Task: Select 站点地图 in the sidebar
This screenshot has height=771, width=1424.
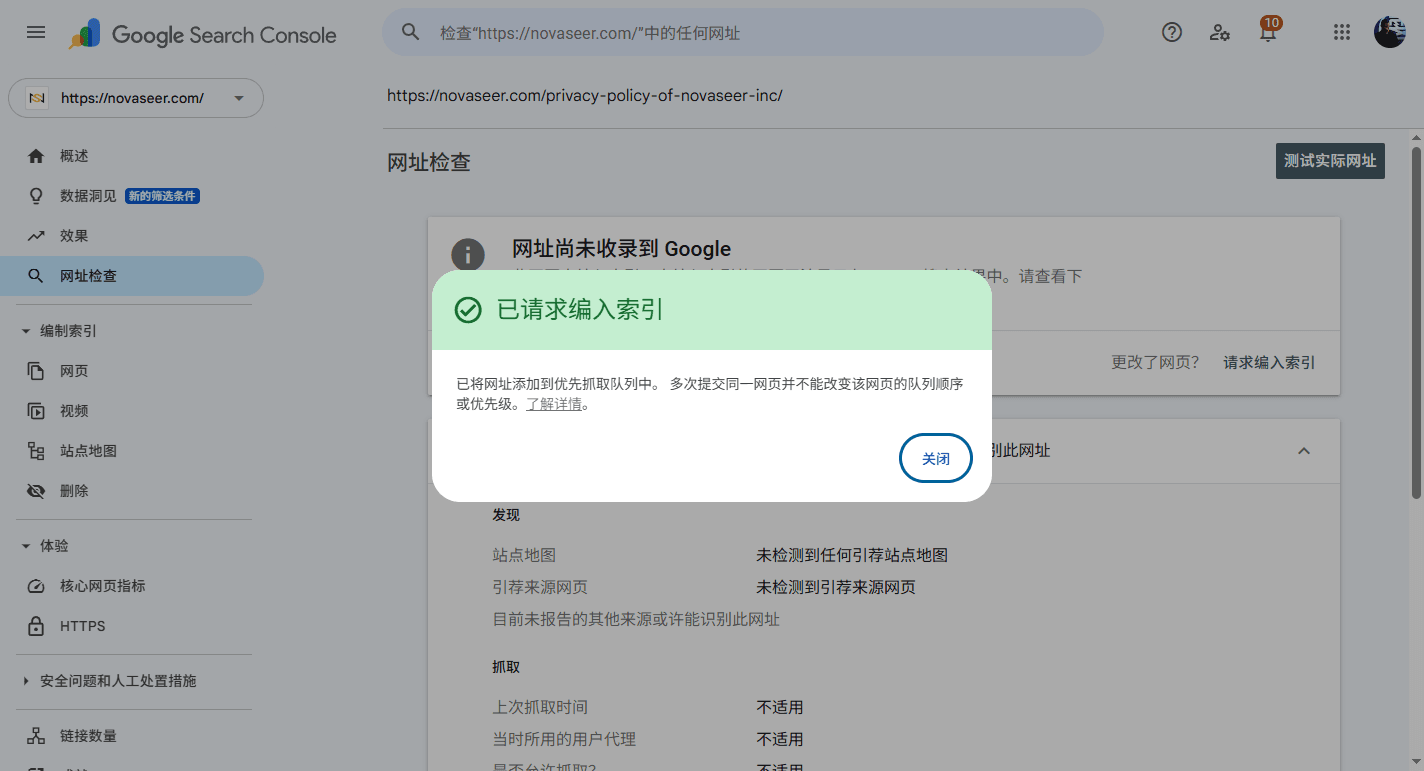Action: pos(88,451)
